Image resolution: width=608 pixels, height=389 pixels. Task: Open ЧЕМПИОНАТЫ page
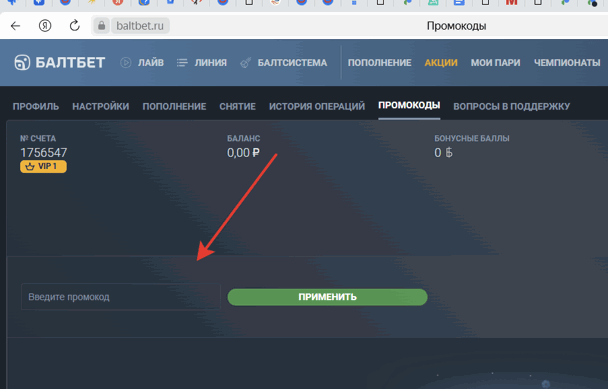pos(567,62)
